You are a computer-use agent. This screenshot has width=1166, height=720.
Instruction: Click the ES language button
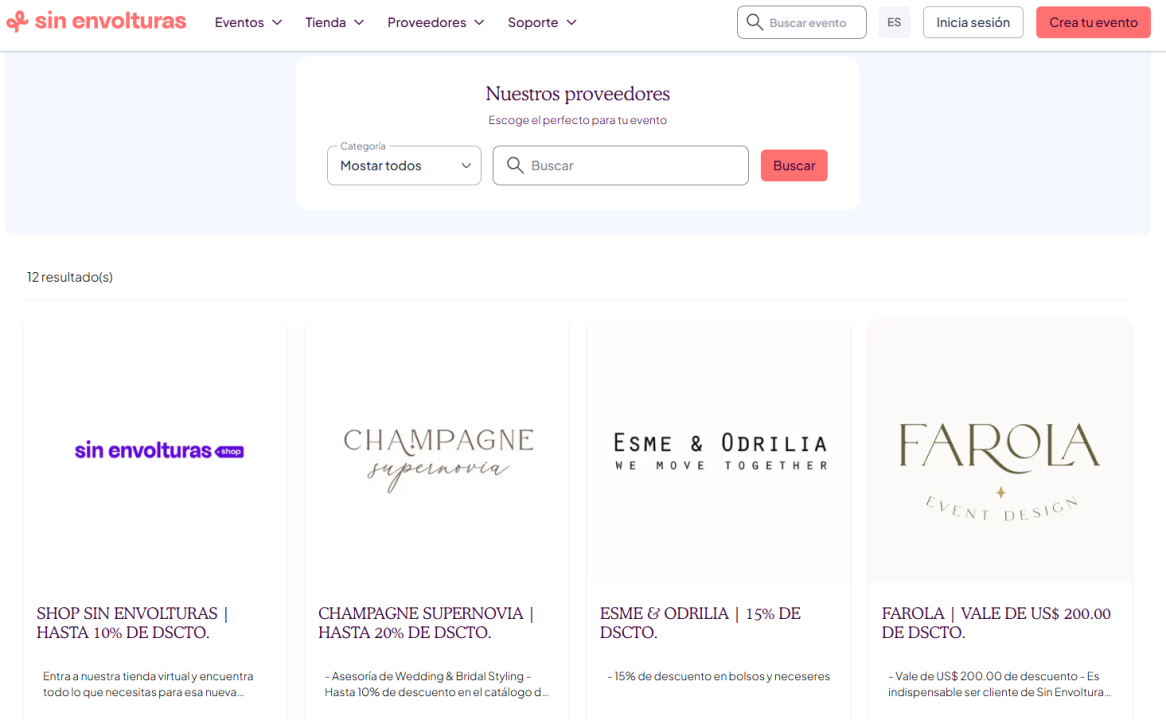point(894,22)
